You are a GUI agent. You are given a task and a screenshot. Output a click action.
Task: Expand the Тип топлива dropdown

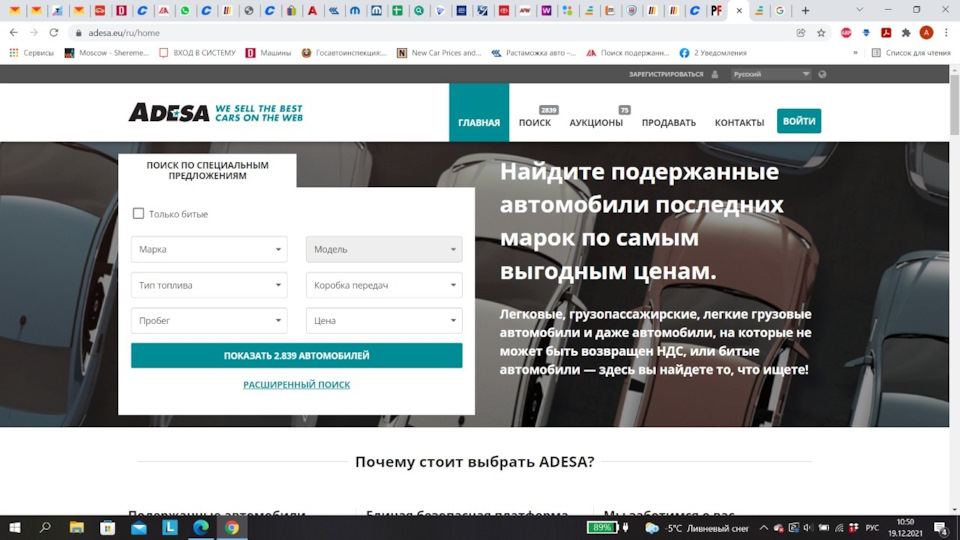point(209,285)
